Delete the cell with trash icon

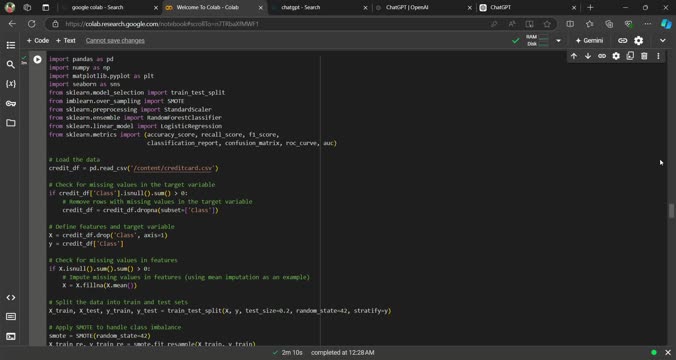coord(644,56)
